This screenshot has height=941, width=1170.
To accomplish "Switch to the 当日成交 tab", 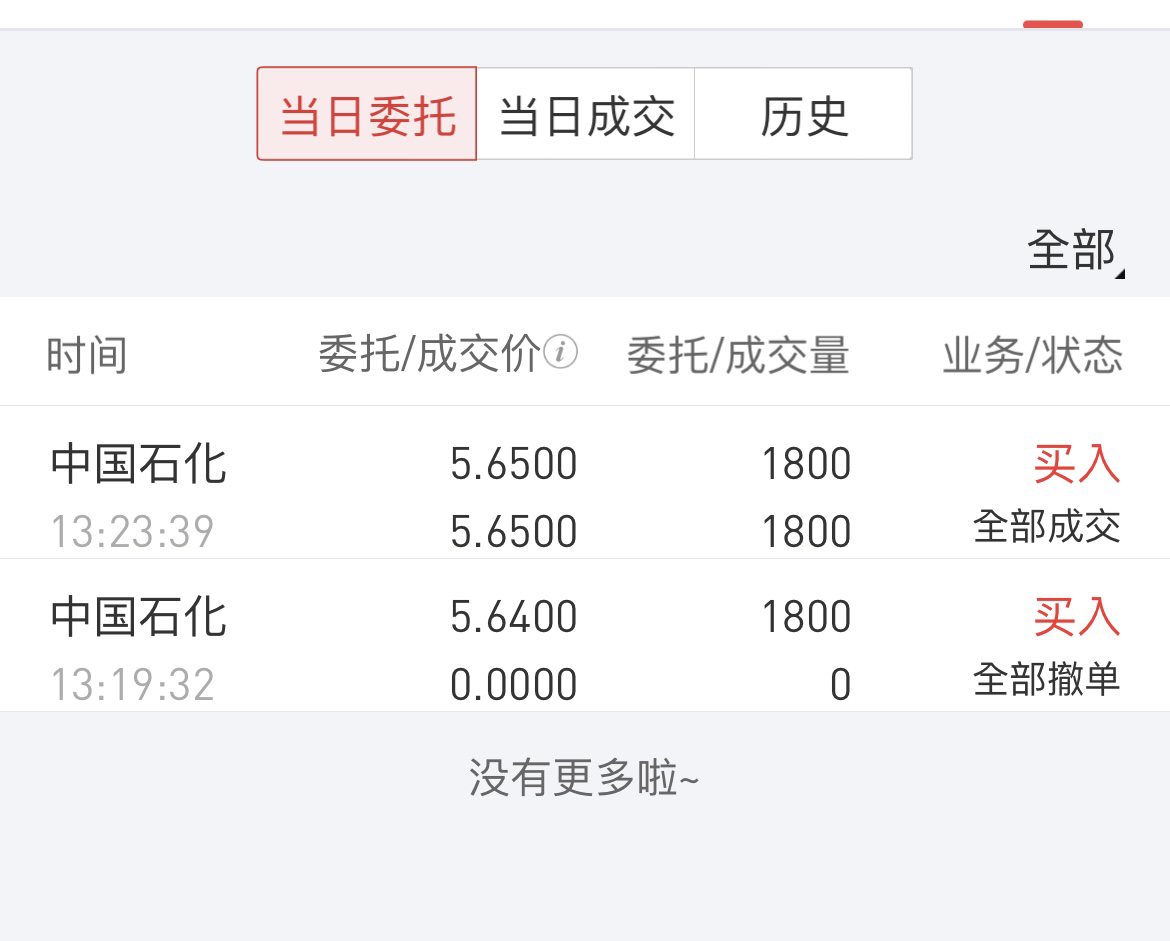I will click(586, 113).
